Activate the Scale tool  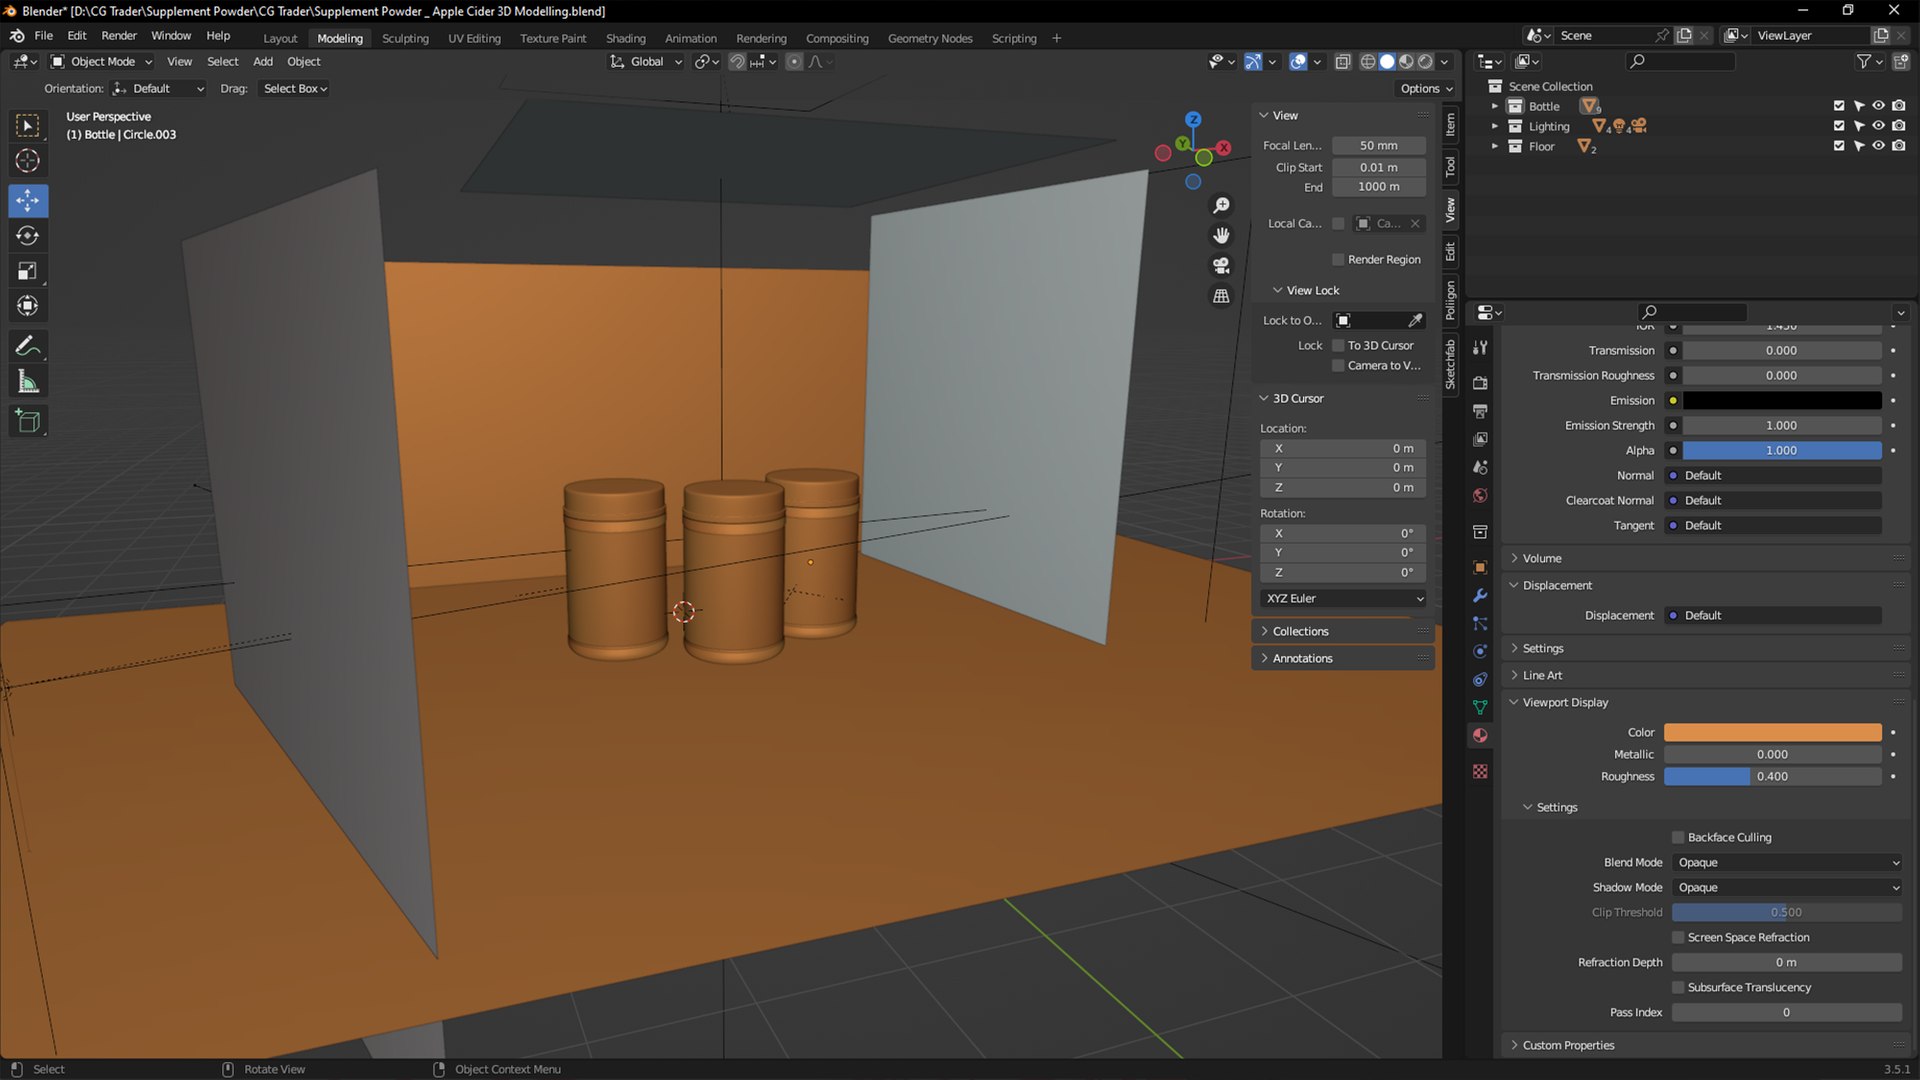28,271
